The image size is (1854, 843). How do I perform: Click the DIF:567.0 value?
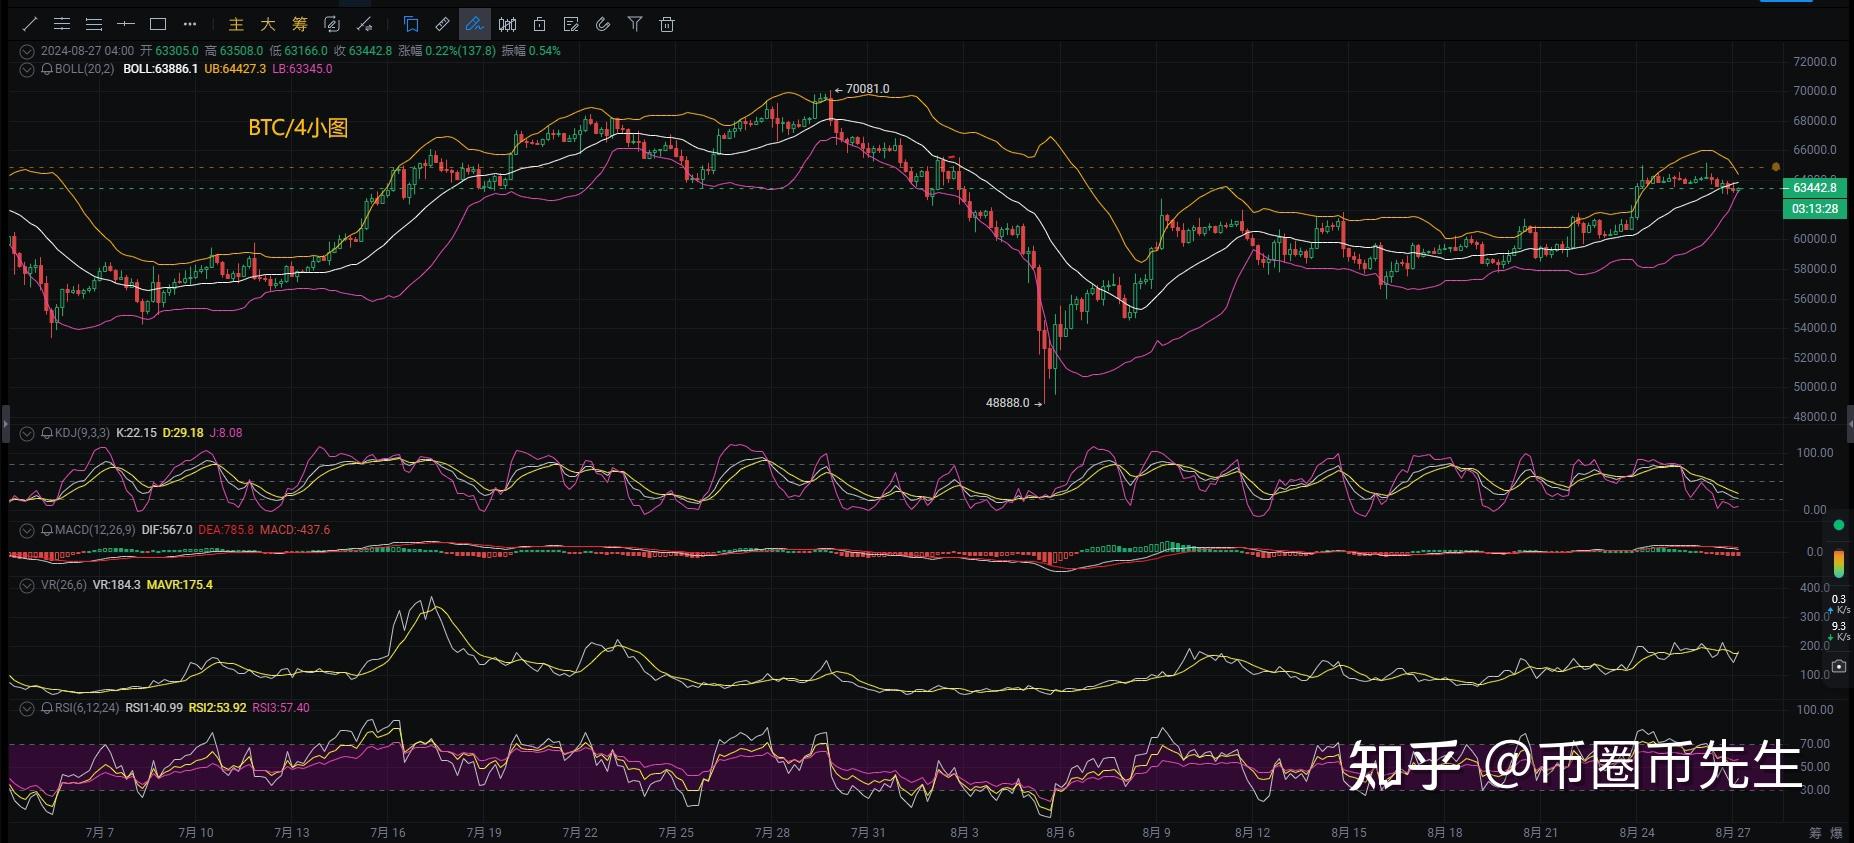167,530
